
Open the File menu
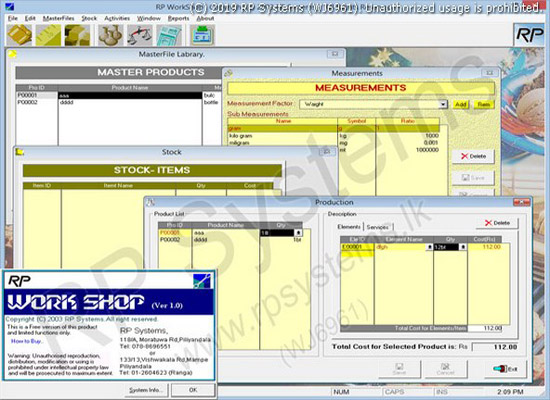coord(13,18)
